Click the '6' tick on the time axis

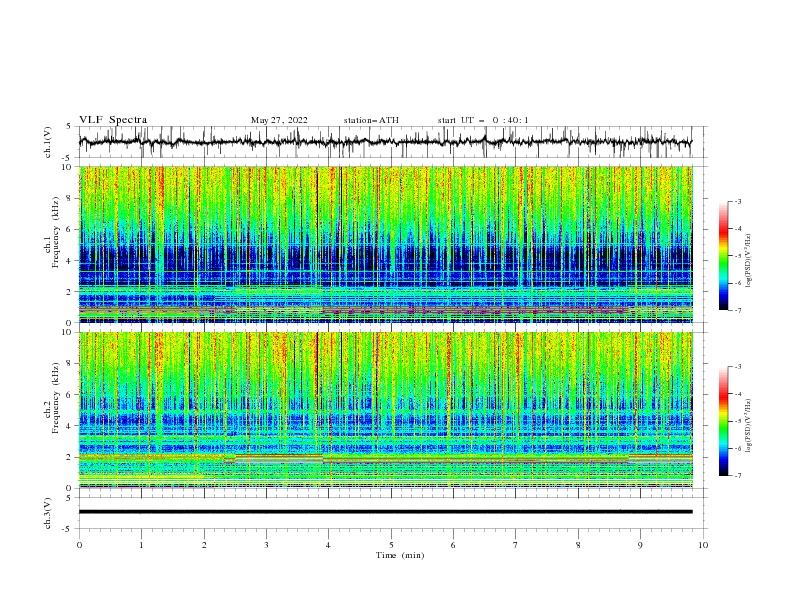click(453, 545)
